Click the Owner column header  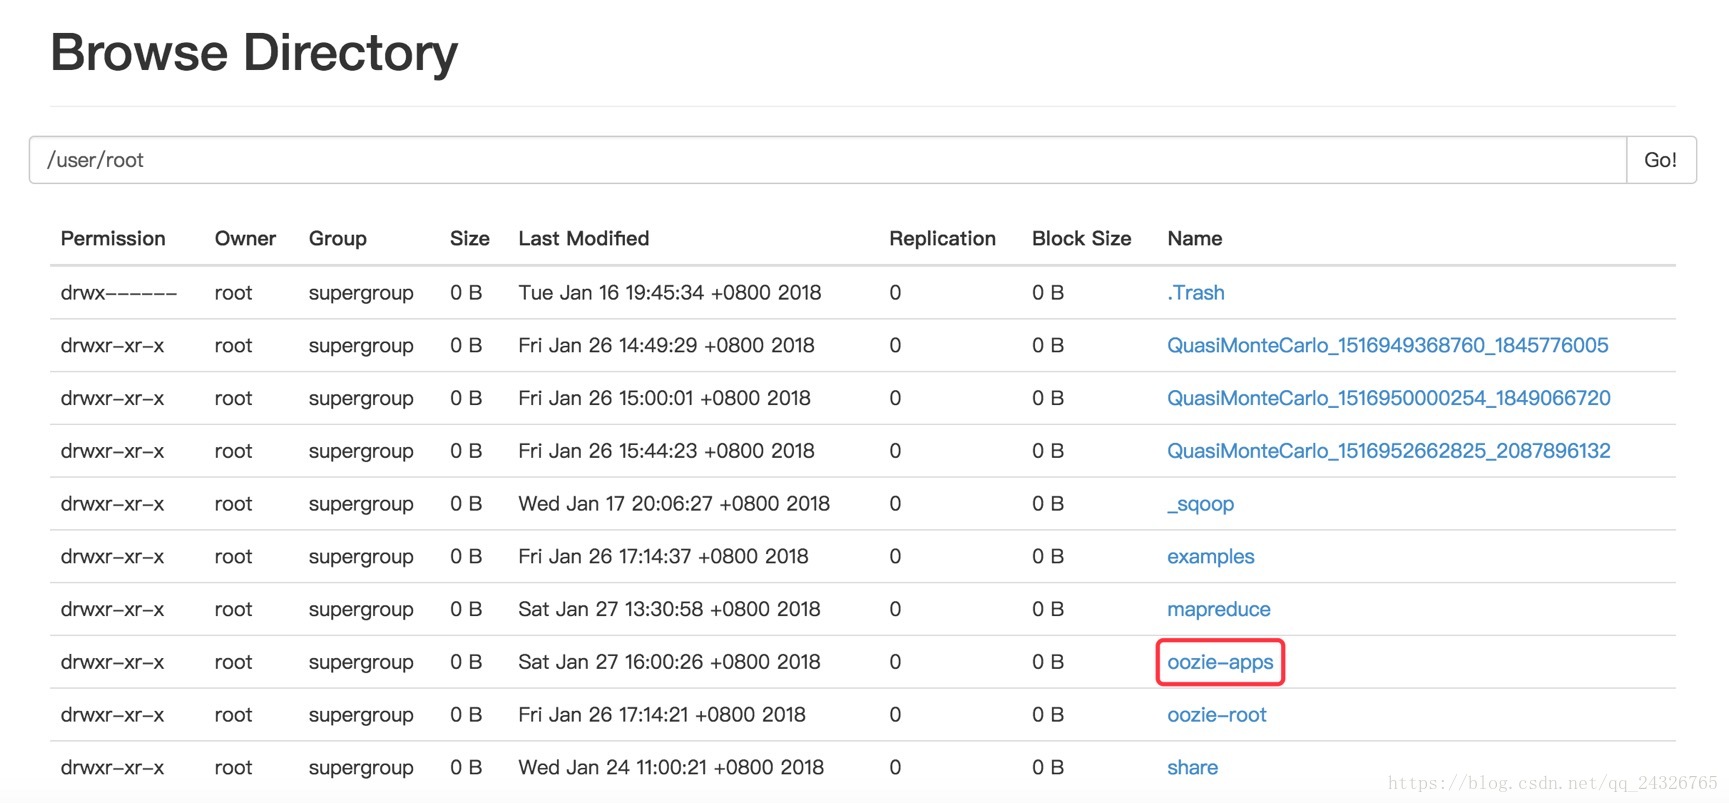point(245,239)
